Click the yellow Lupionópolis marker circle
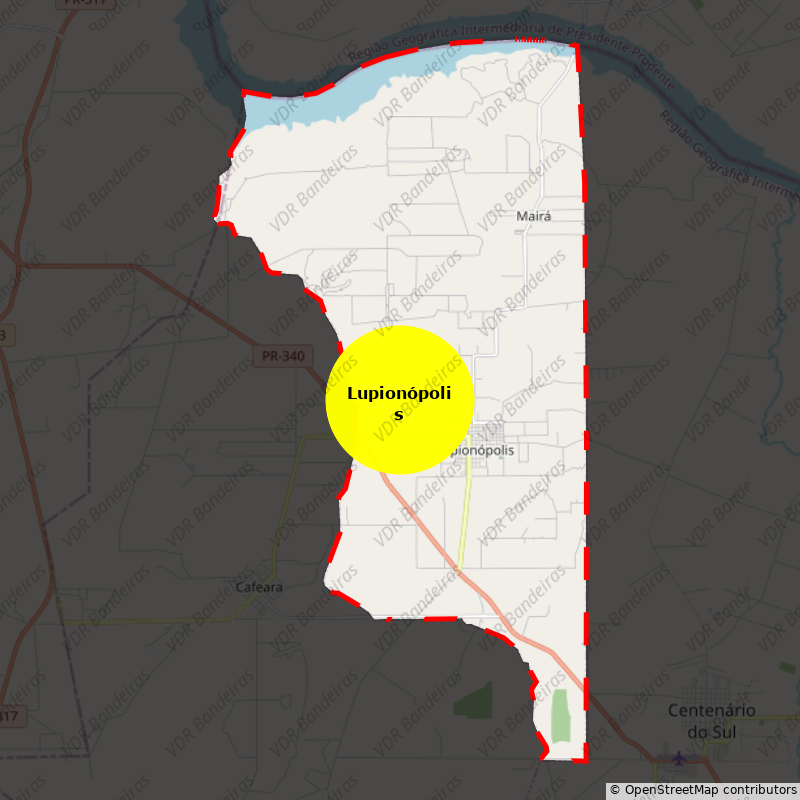Image resolution: width=800 pixels, height=800 pixels. pyautogui.click(x=400, y=400)
